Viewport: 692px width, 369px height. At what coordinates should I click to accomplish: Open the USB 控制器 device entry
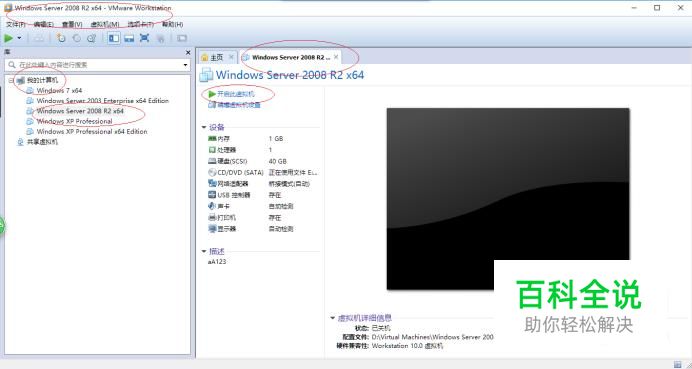(x=233, y=195)
